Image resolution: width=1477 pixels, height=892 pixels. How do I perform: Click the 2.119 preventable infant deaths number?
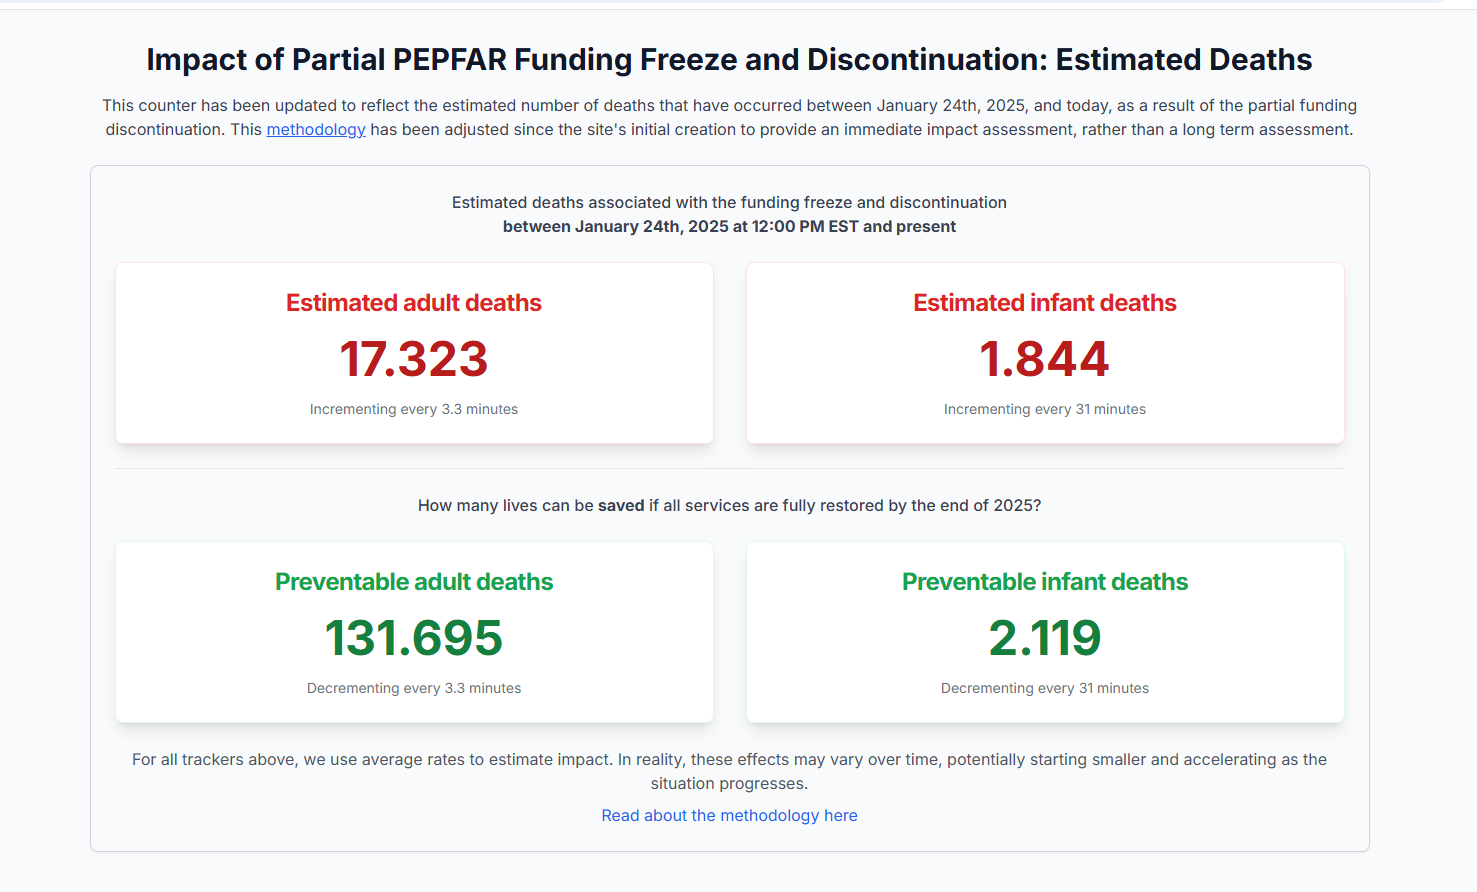(1044, 638)
